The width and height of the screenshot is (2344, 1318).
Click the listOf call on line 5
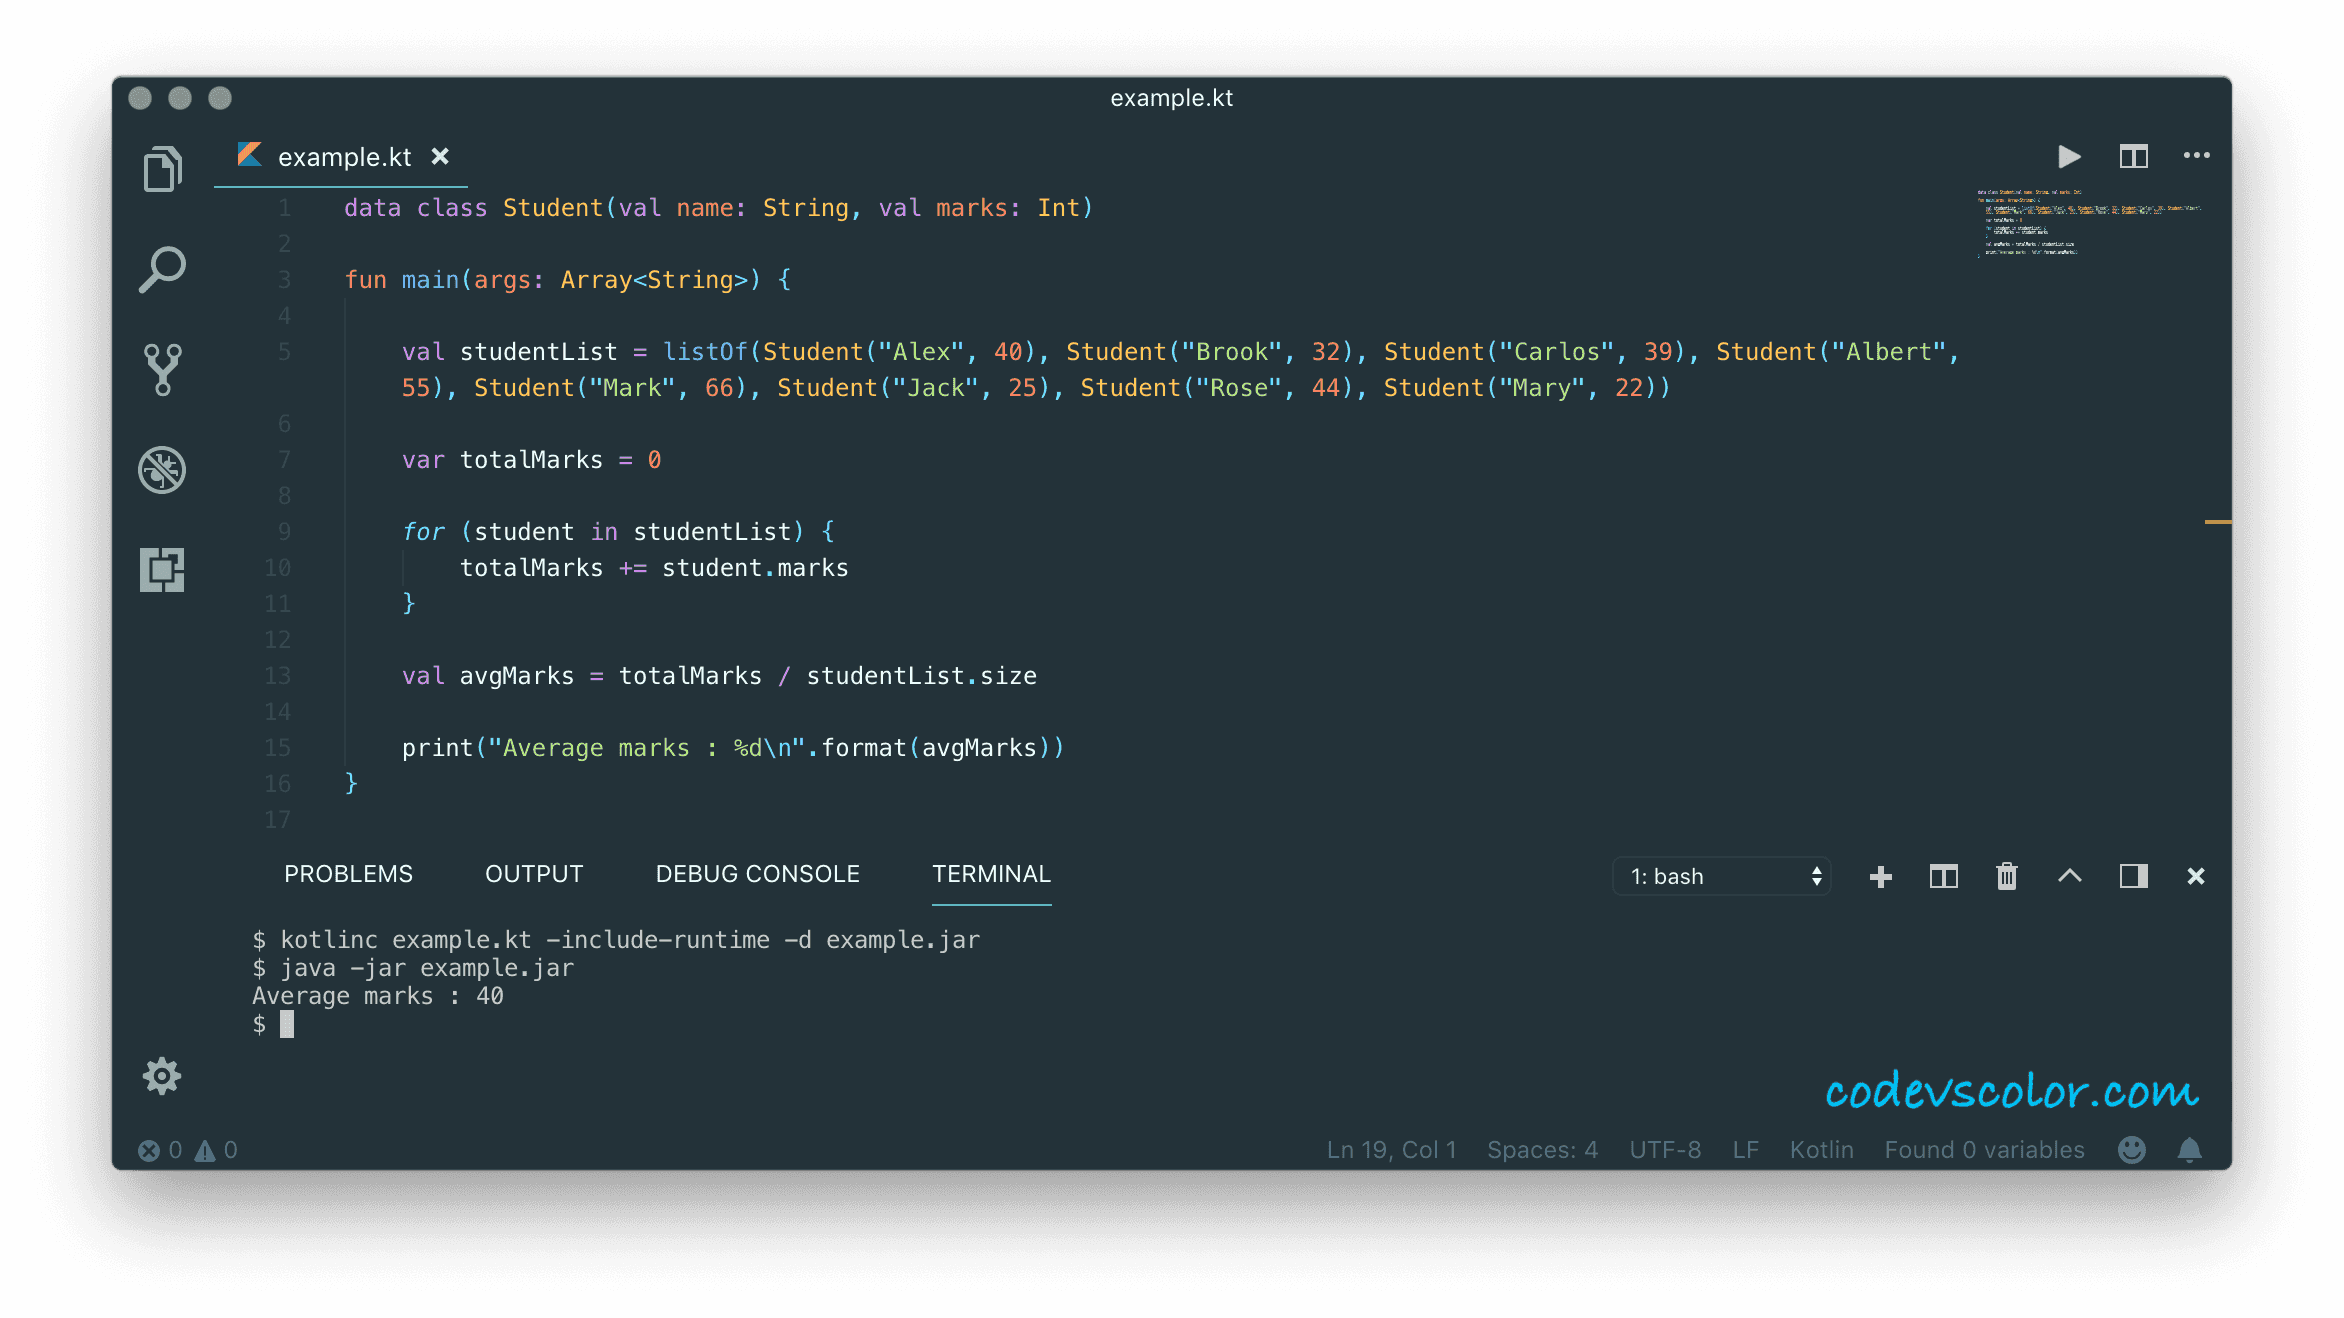pyautogui.click(x=705, y=352)
